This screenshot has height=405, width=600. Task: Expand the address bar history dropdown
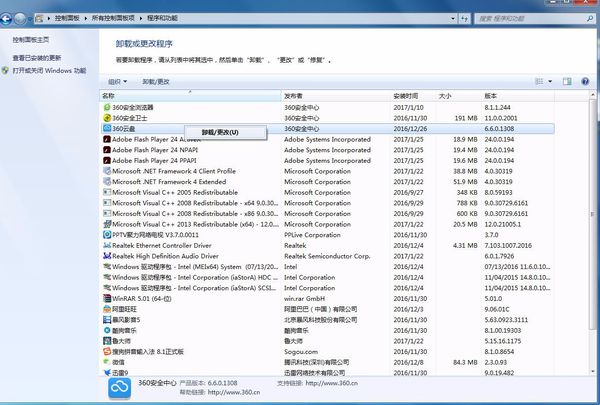453,18
